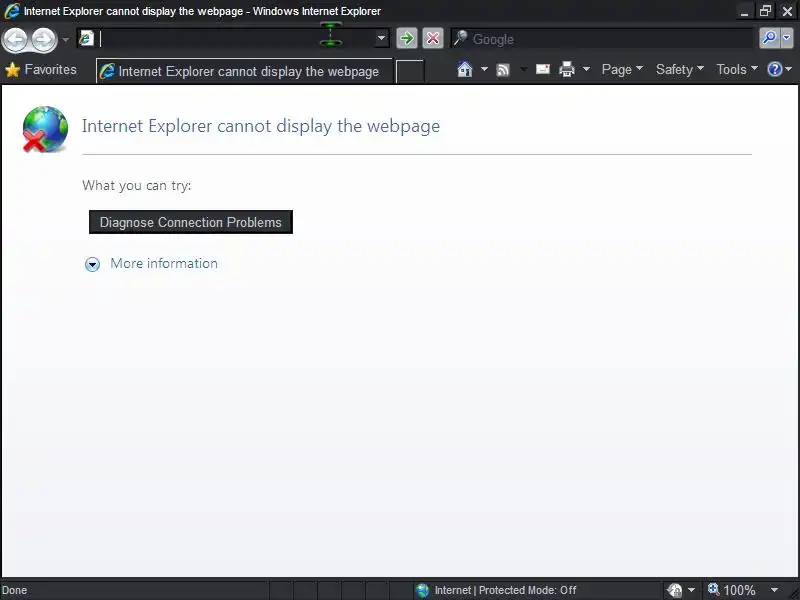The image size is (800, 600).
Task: Focus the address bar field
Action: [233, 38]
